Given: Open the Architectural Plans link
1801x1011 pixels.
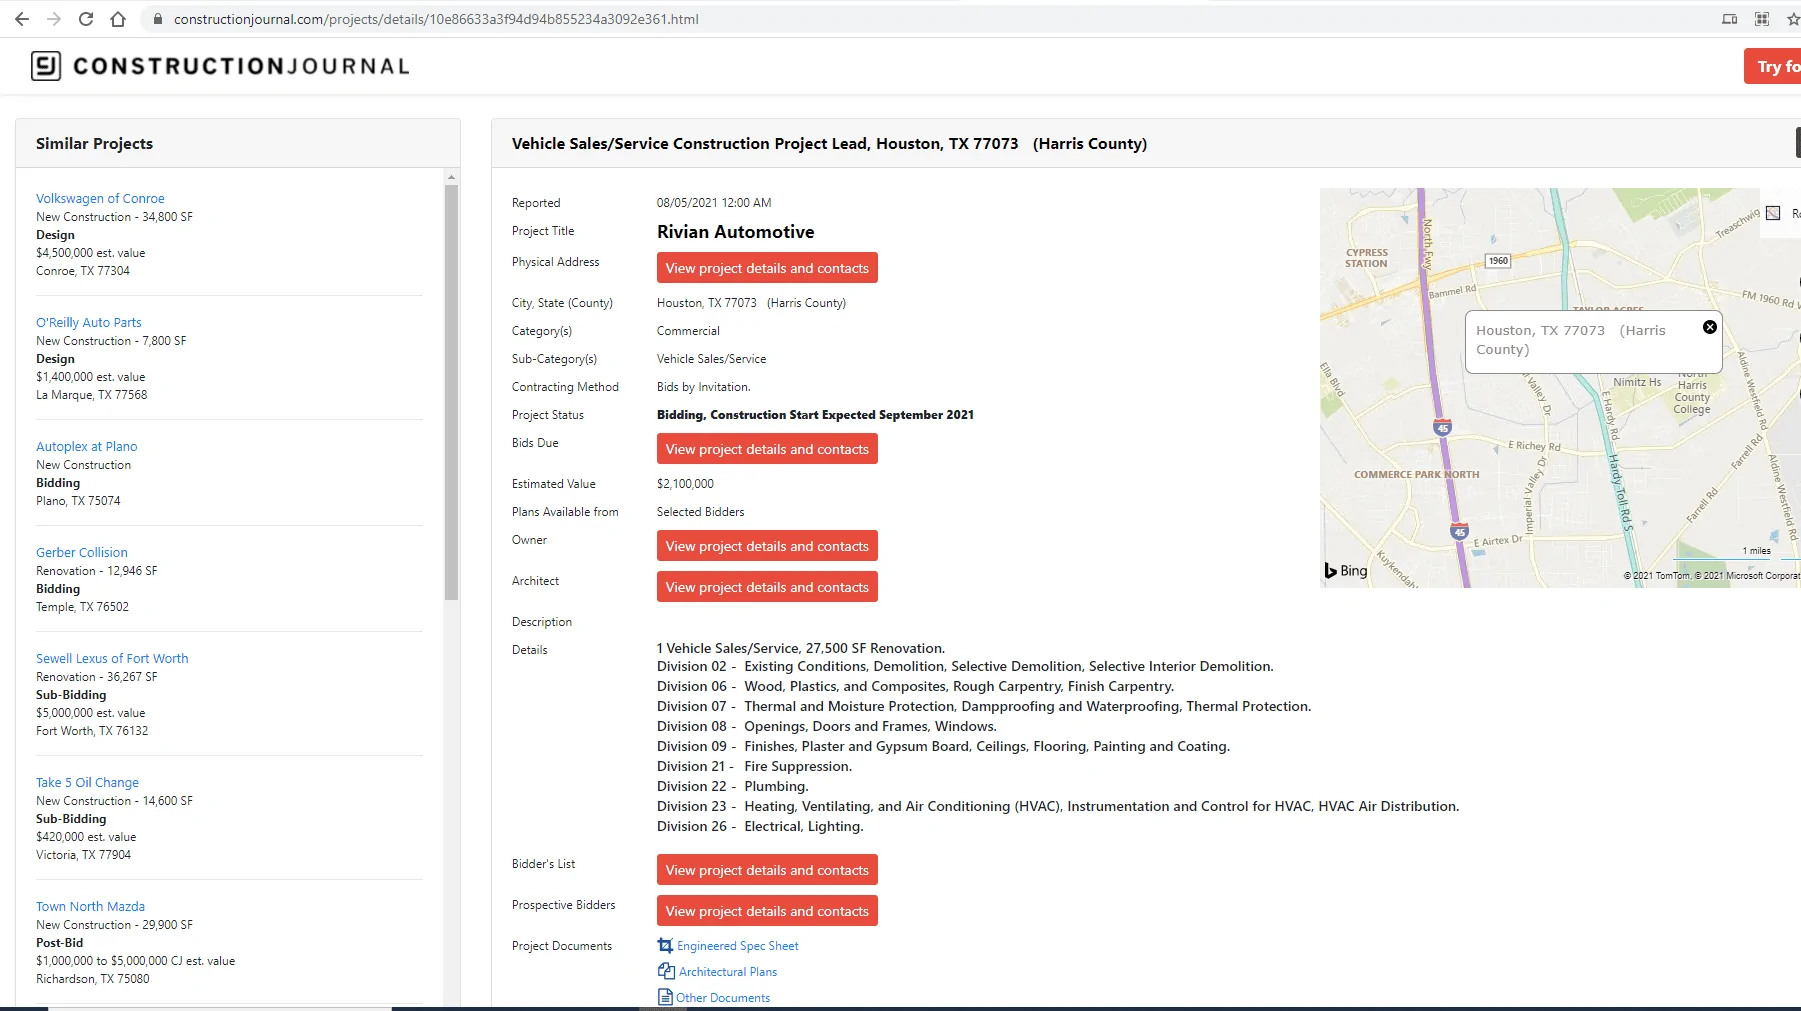Looking at the screenshot, I should [728, 972].
